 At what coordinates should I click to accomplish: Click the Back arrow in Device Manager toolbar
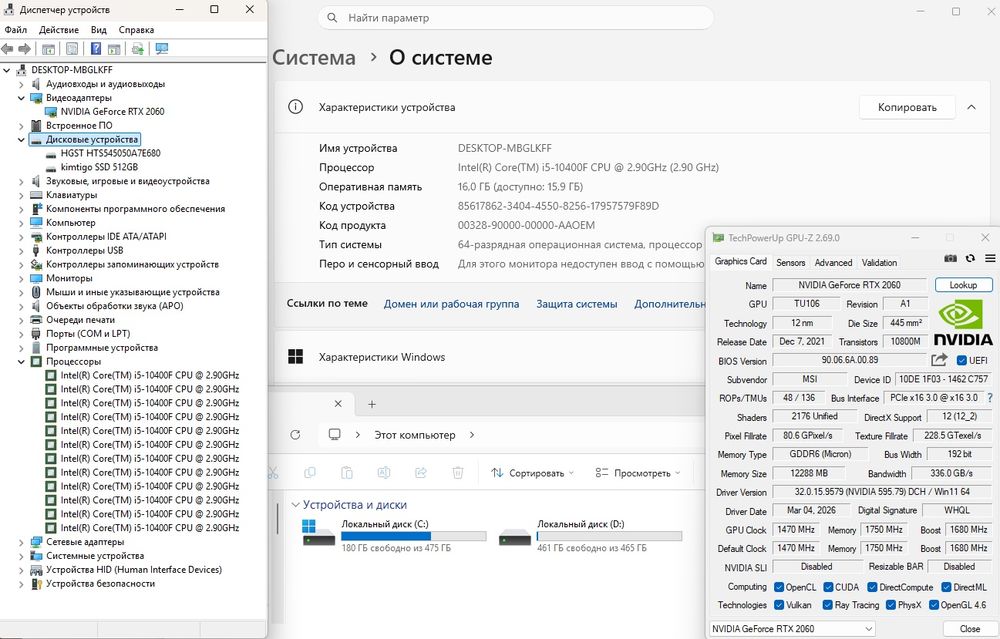[x=8, y=48]
